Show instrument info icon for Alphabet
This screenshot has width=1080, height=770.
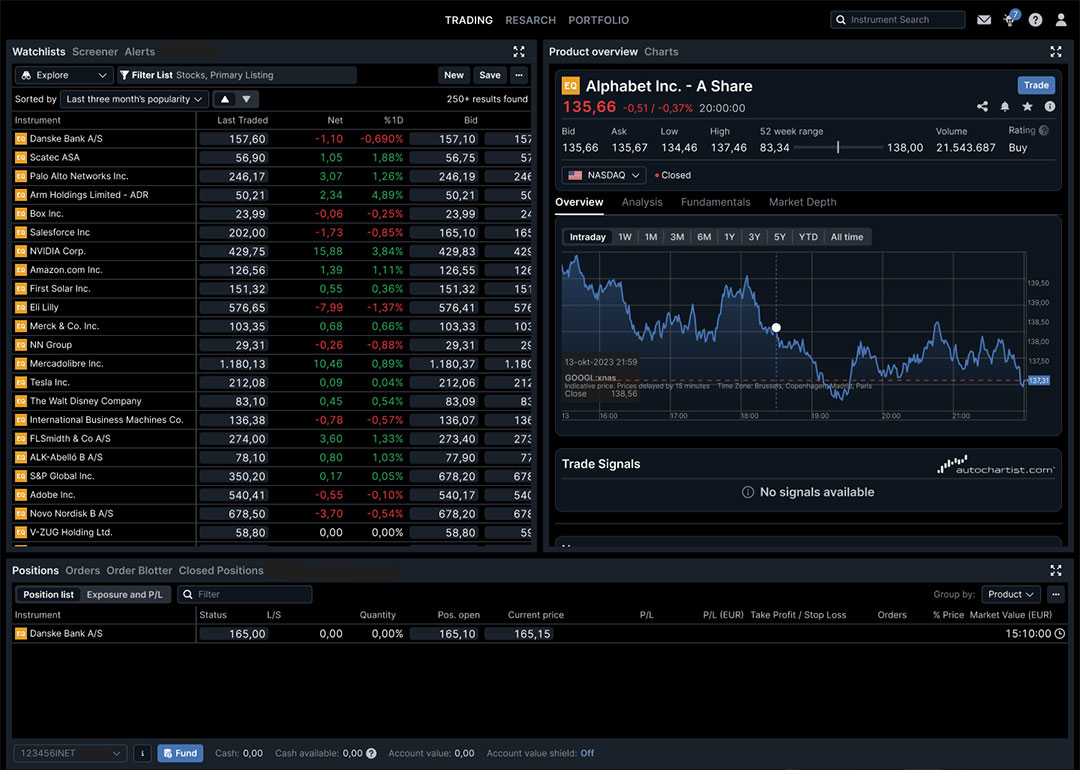coord(1050,106)
